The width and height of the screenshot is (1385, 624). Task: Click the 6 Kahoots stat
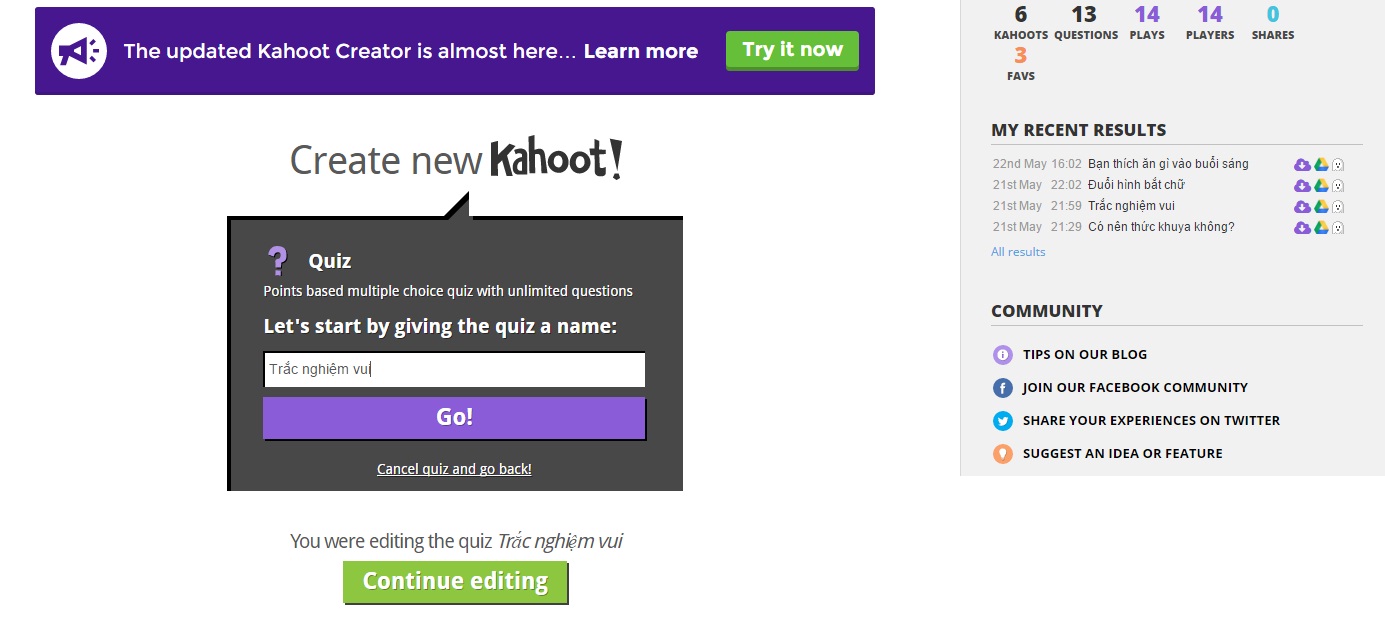[x=1021, y=23]
